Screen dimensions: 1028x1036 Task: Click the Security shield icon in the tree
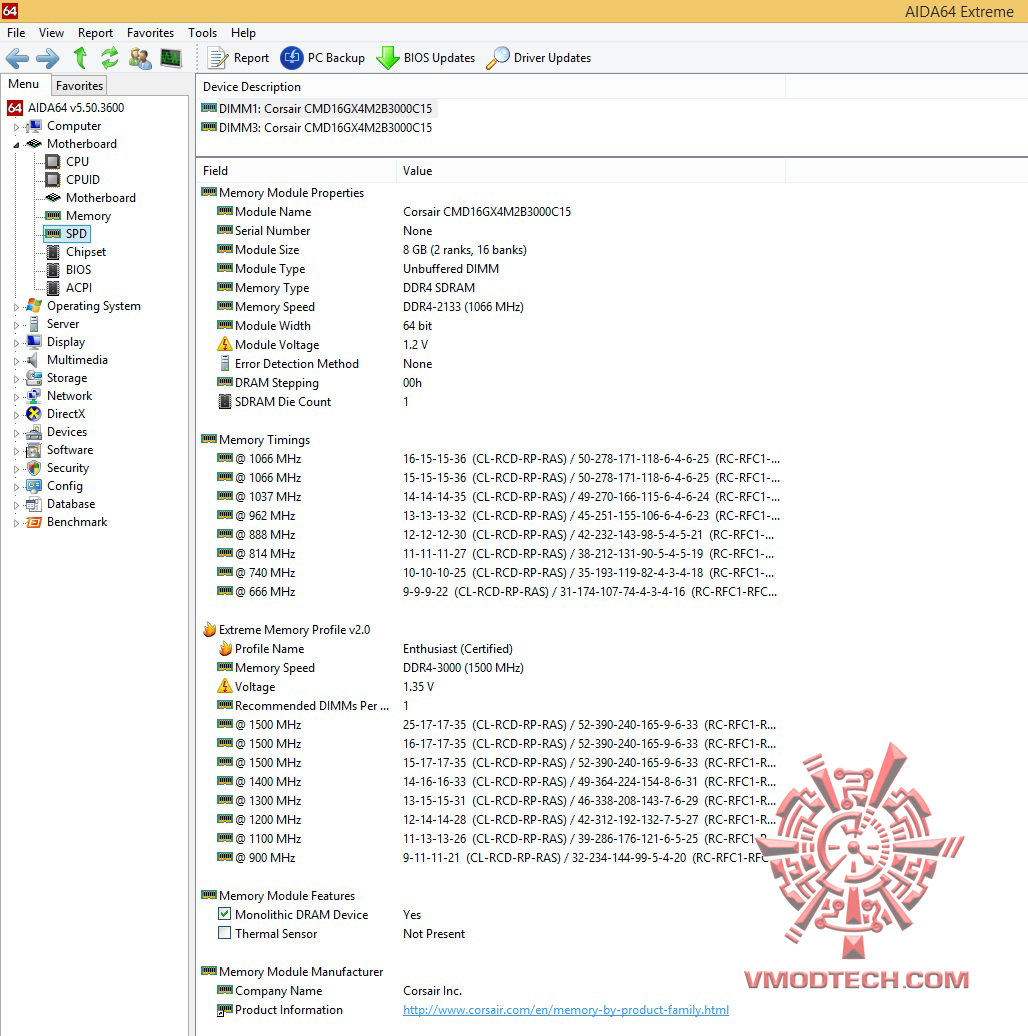point(34,468)
